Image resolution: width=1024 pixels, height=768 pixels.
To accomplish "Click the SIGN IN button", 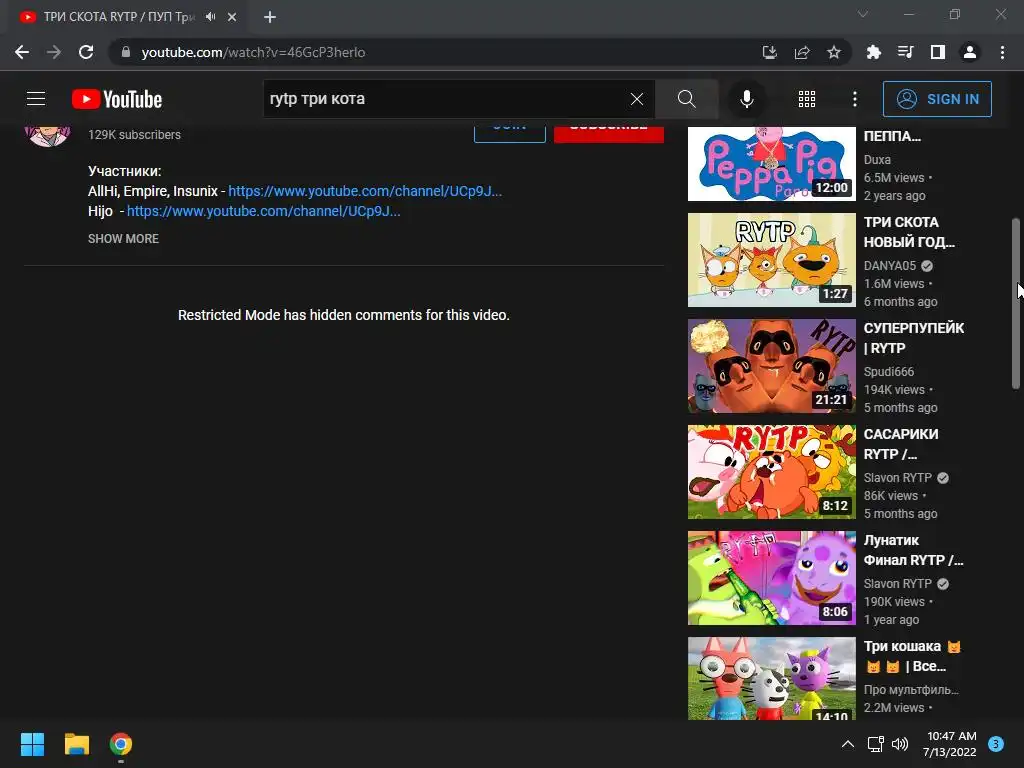I will coord(937,99).
